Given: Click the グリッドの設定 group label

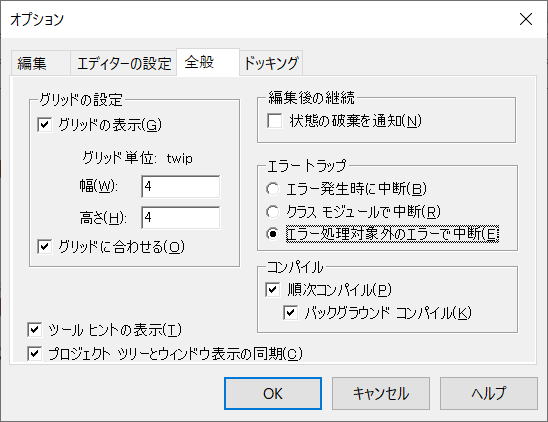Looking at the screenshot, I should tap(81, 100).
